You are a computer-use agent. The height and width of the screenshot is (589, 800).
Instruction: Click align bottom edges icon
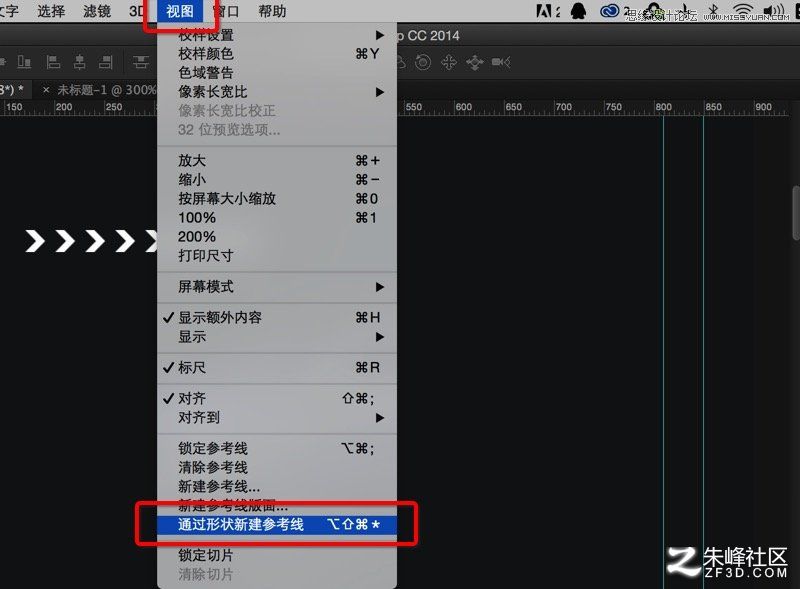[24, 62]
